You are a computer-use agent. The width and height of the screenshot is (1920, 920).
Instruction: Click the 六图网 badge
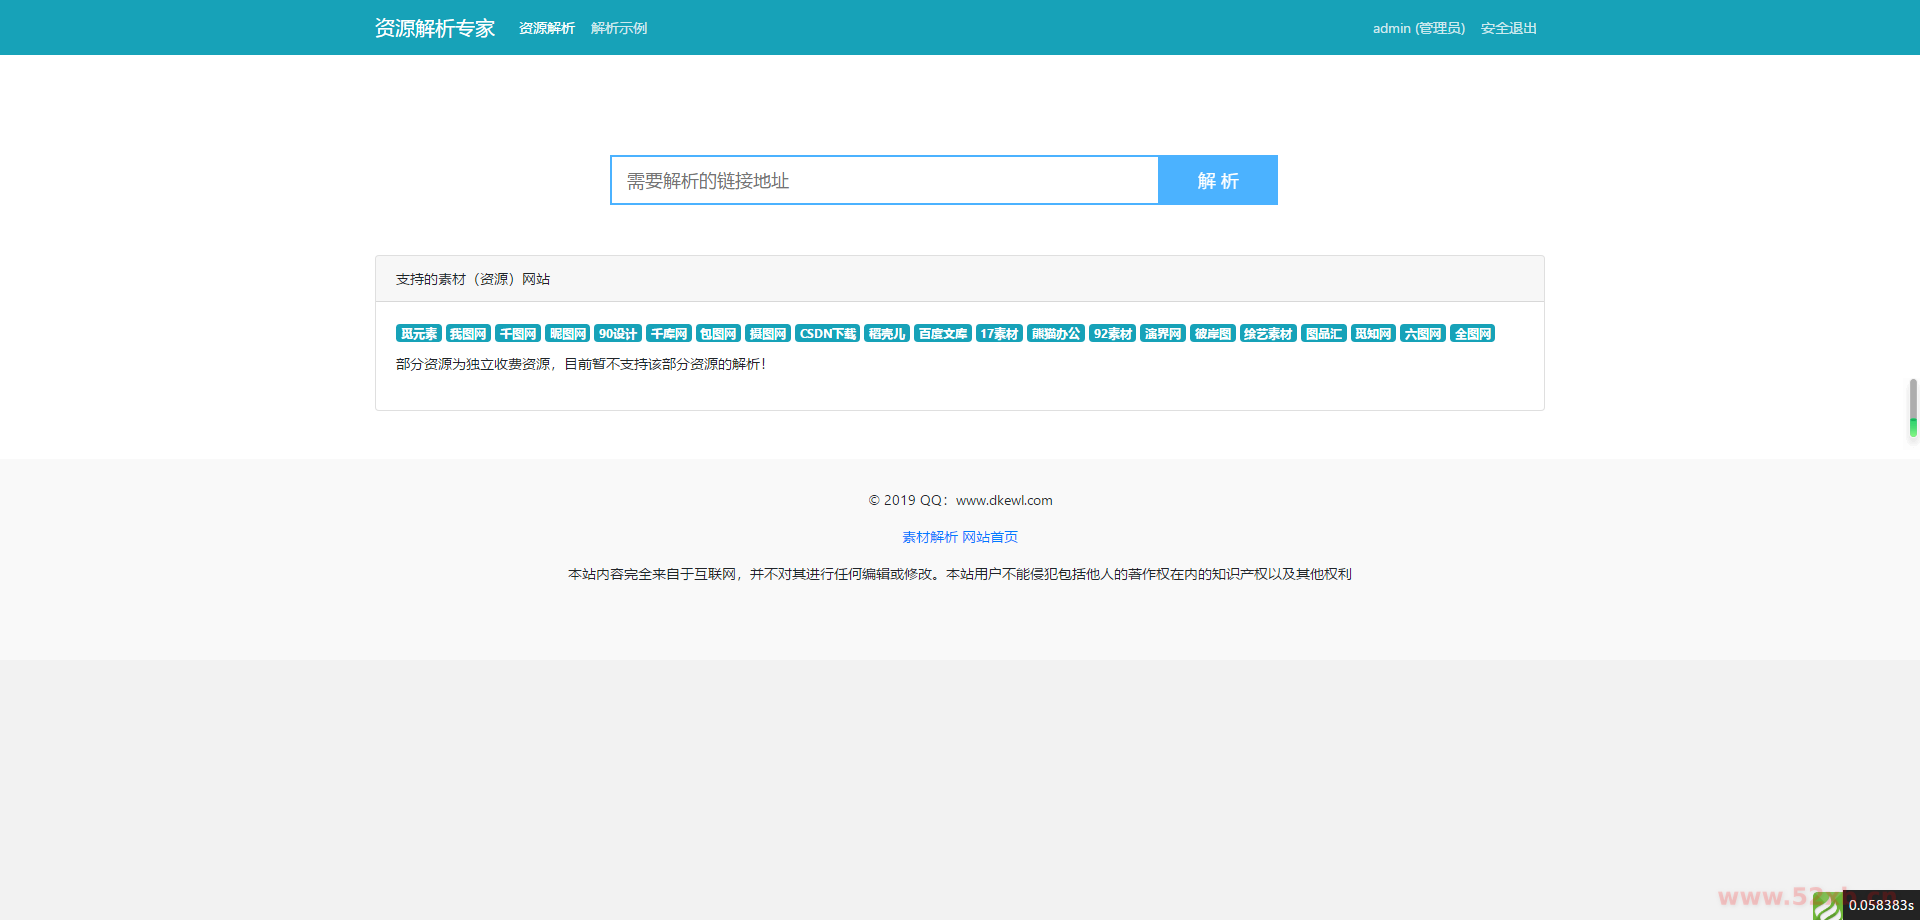pyautogui.click(x=1422, y=333)
